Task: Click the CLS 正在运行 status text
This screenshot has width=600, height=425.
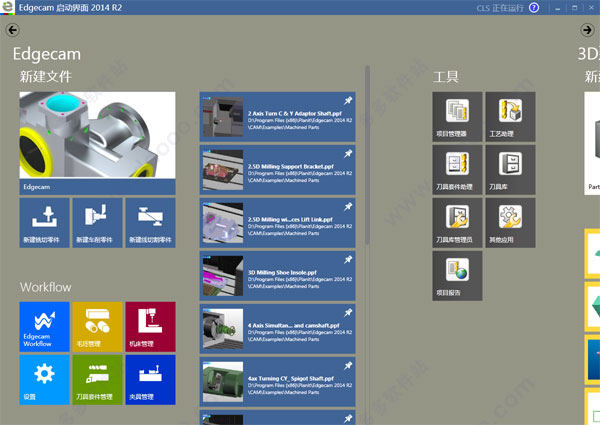Action: [500, 8]
